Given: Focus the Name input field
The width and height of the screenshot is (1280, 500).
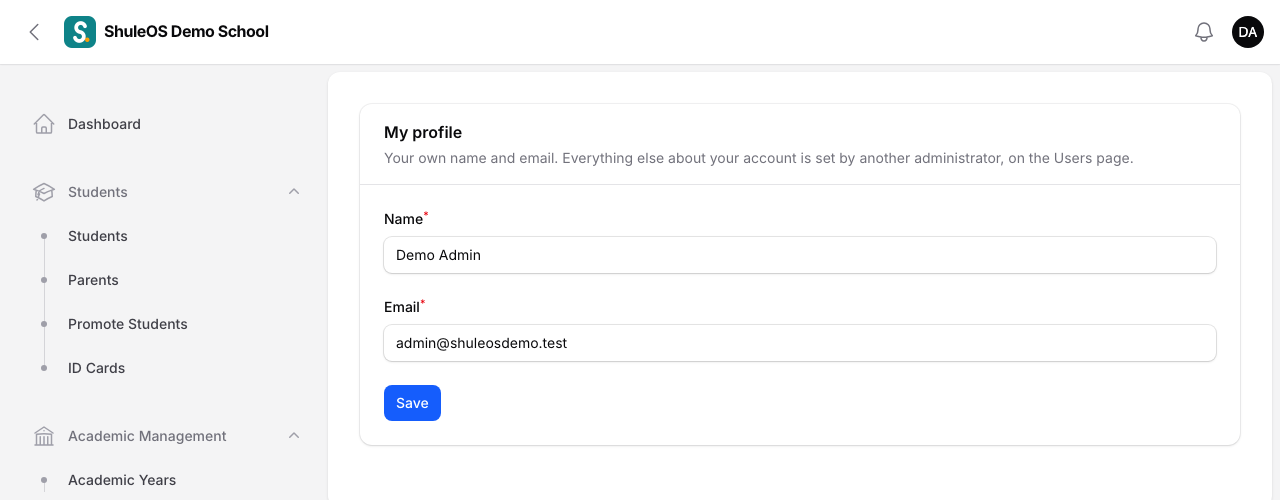Looking at the screenshot, I should point(800,255).
